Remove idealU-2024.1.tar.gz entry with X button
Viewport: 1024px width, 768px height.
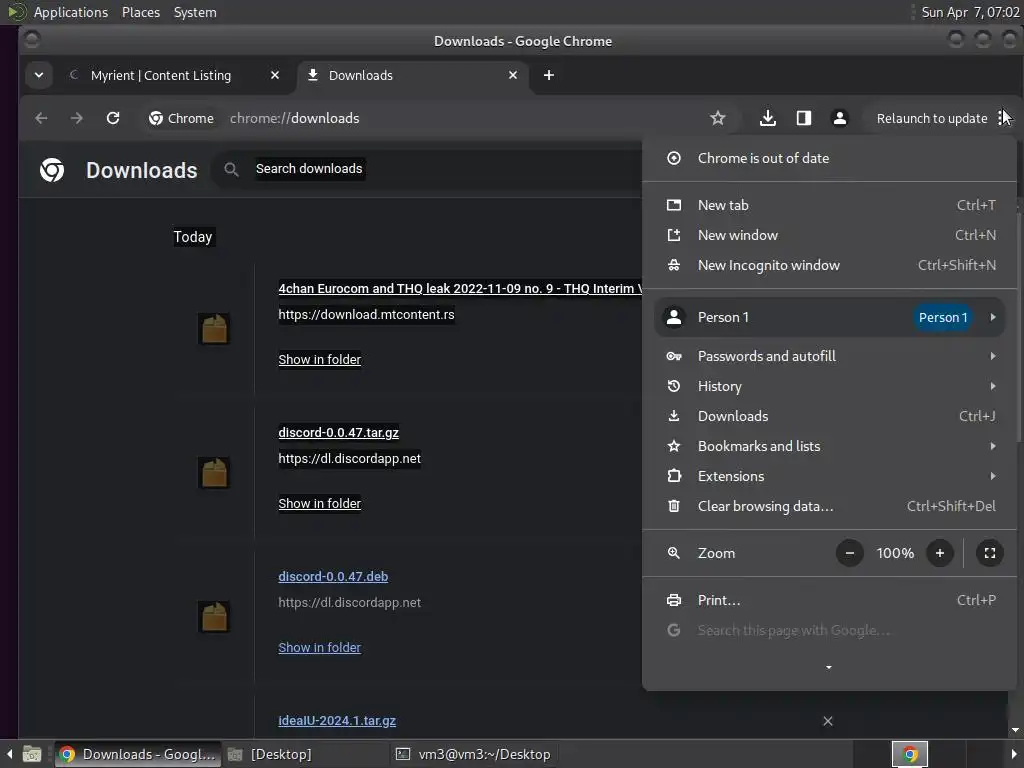click(x=828, y=721)
